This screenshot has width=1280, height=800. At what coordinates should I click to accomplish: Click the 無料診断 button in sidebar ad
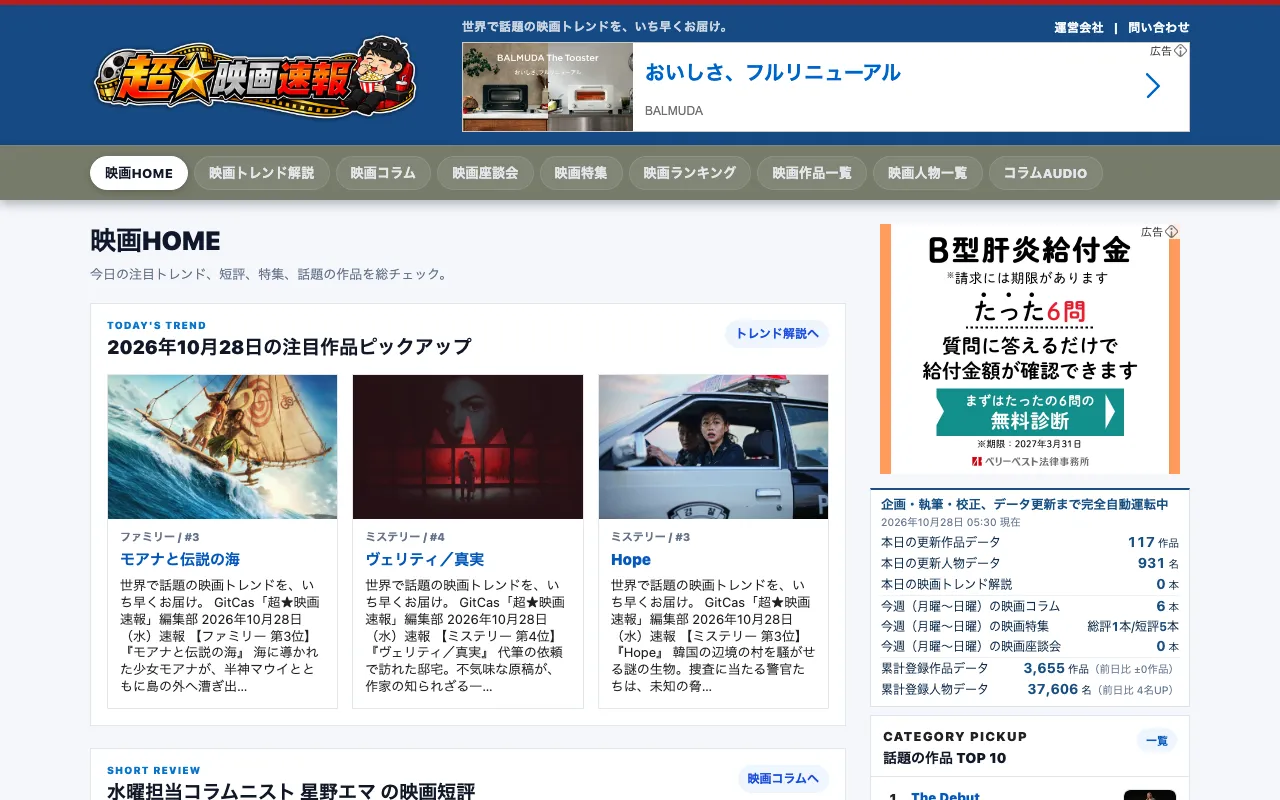[1030, 412]
